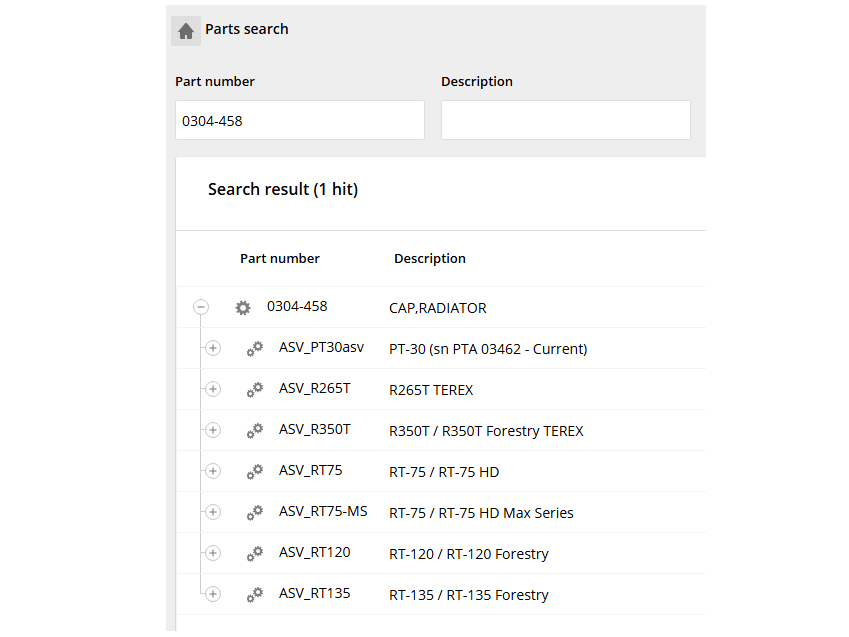
Task: Click into the Description search field
Action: click(x=565, y=120)
